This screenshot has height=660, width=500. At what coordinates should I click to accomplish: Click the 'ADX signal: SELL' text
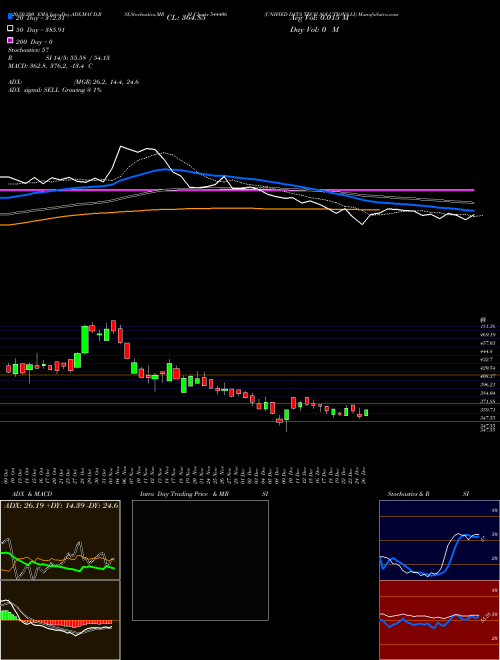tap(34, 90)
